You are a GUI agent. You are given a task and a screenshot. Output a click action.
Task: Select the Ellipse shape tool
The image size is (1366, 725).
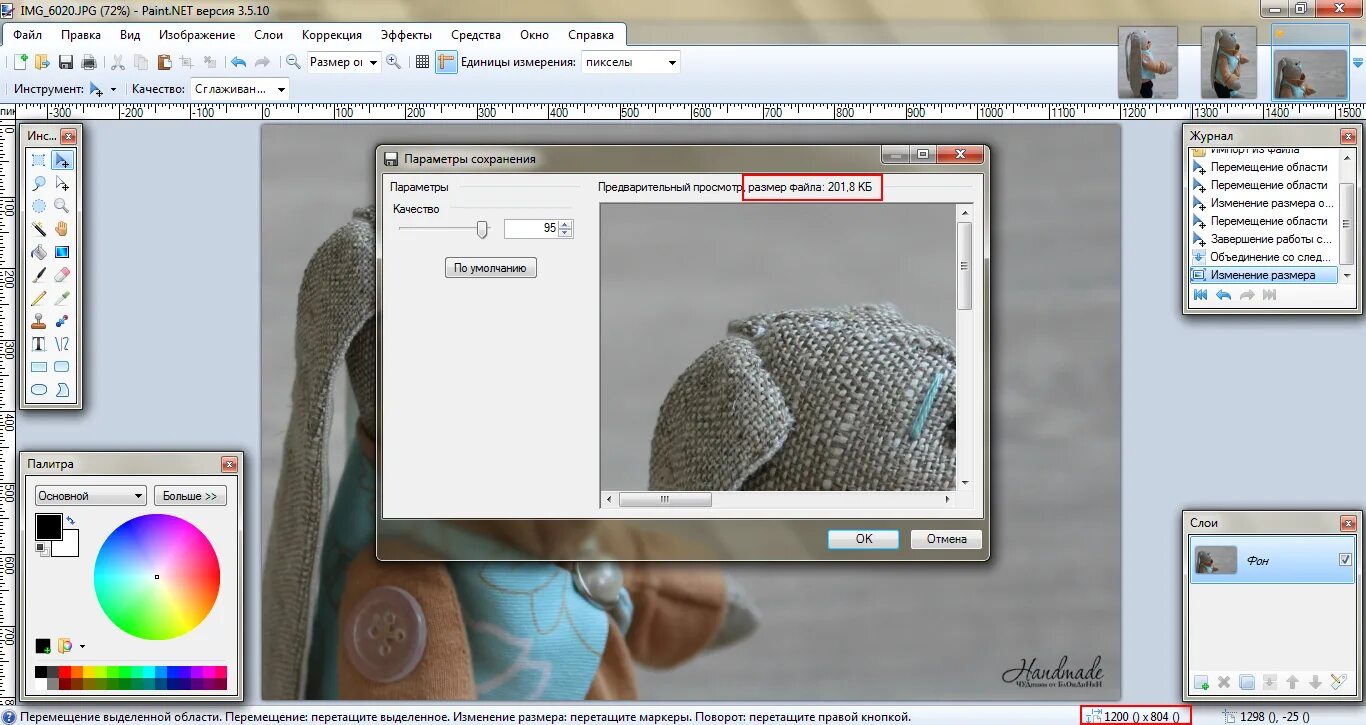(x=39, y=390)
